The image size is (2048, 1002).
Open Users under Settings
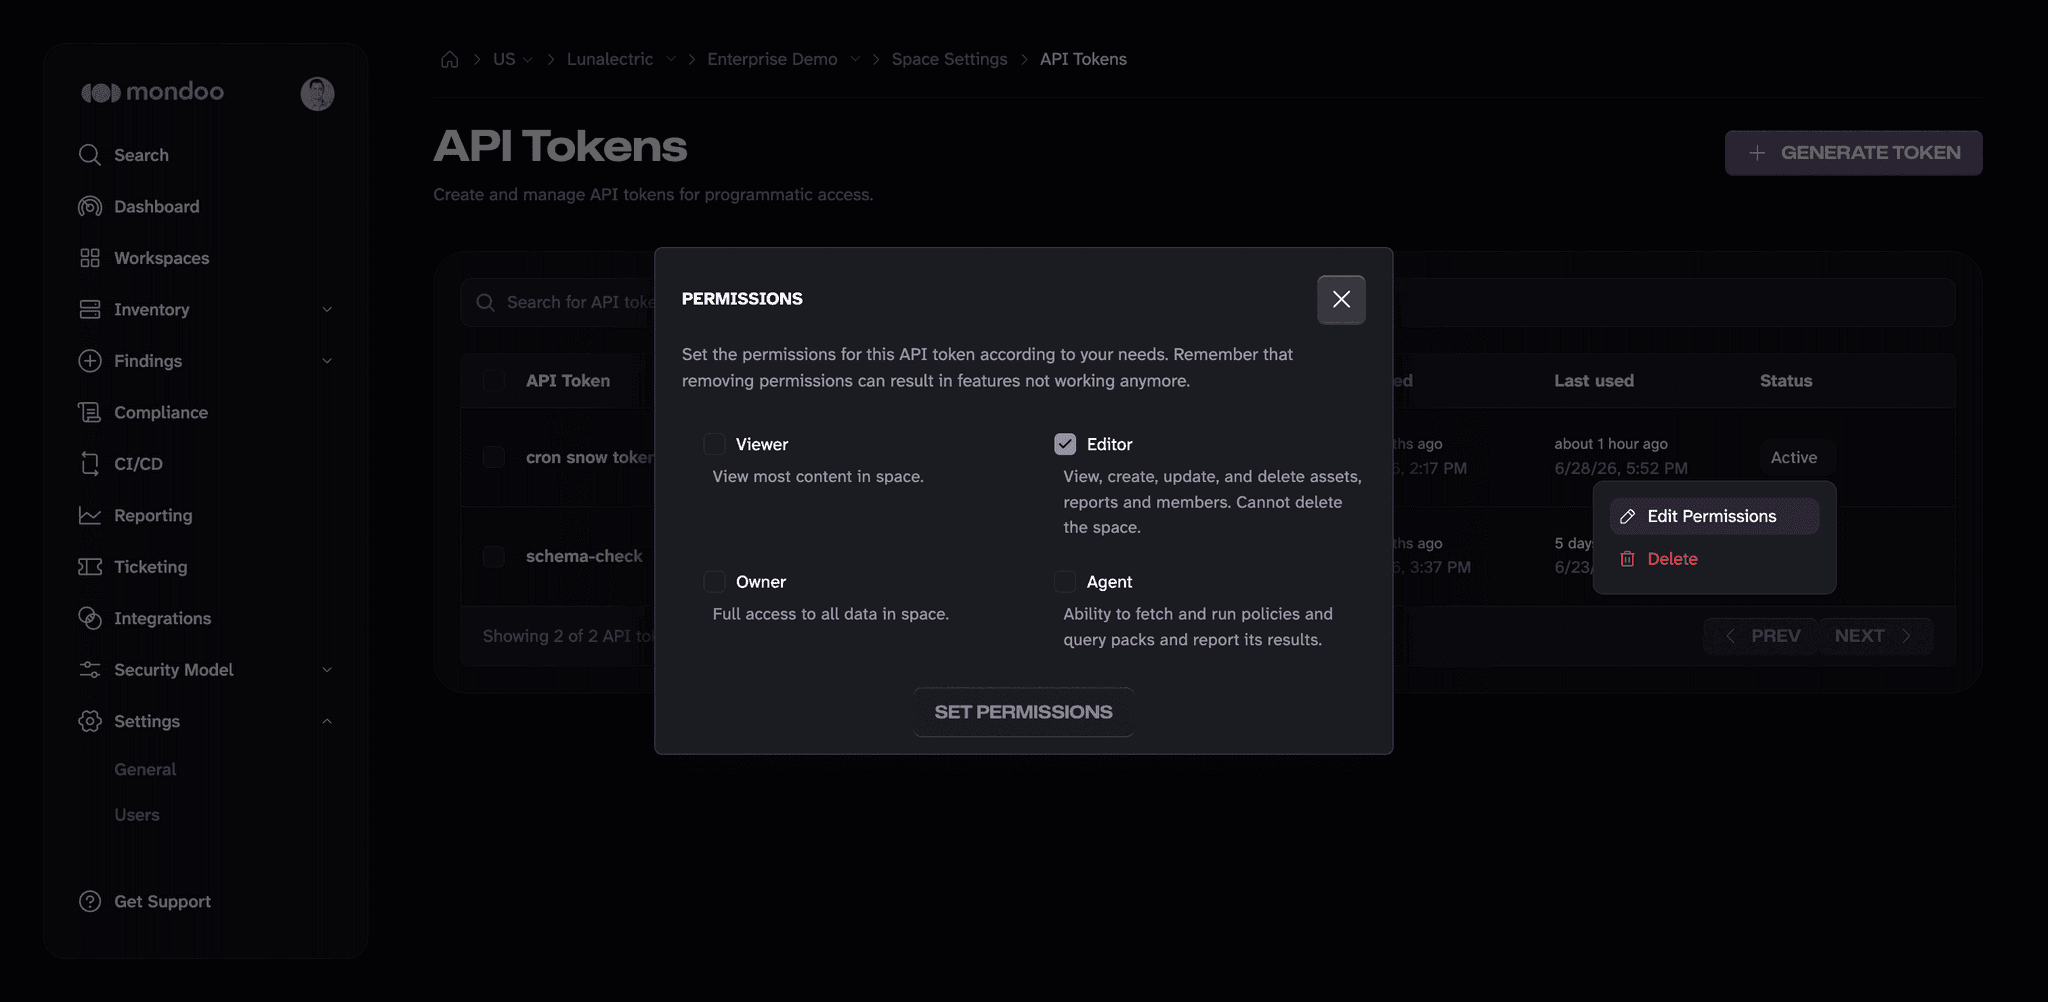[x=137, y=815]
